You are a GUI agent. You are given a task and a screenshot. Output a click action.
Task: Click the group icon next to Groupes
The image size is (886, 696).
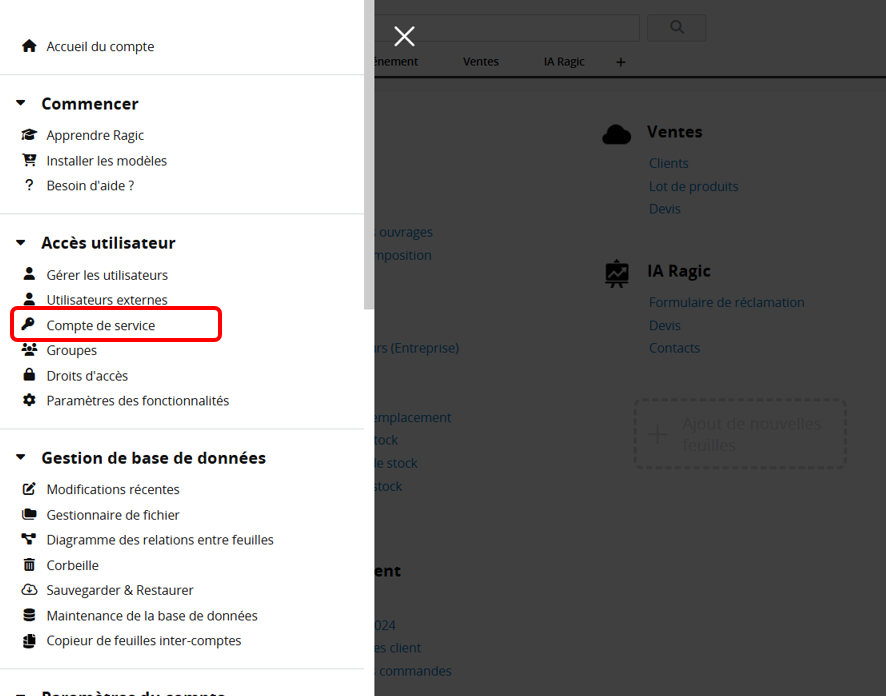(29, 350)
